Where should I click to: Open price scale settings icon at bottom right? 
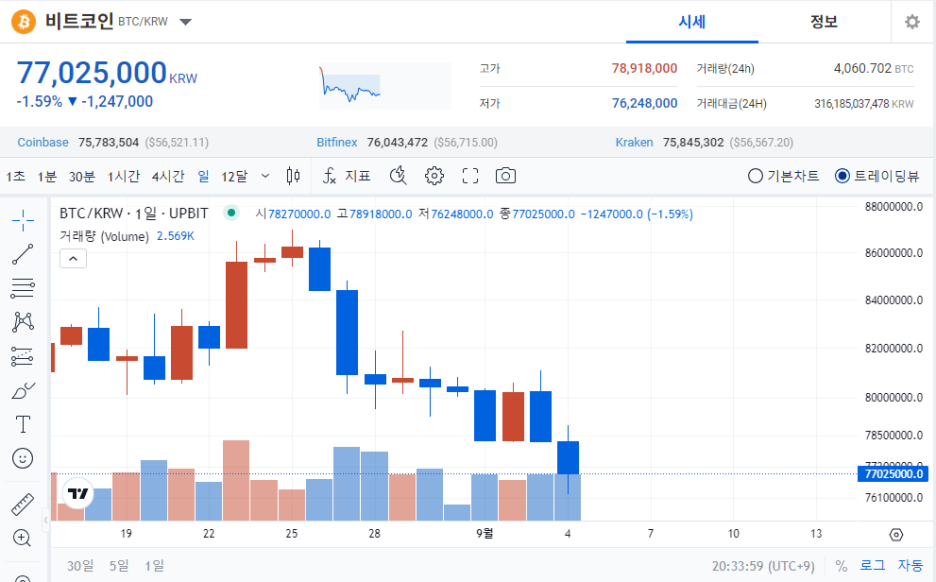point(896,534)
